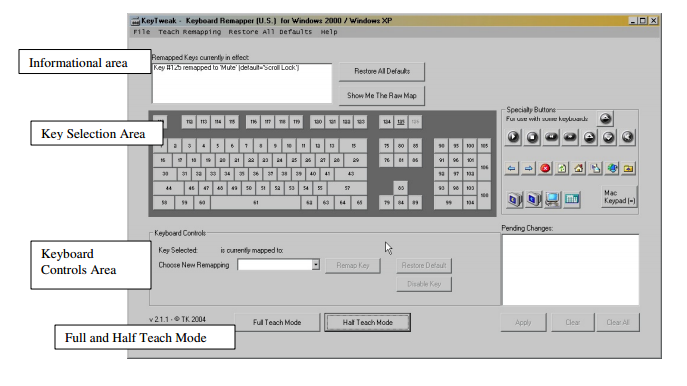Start Half Teach Mode
Screen dimensions: 687x386
(367, 322)
